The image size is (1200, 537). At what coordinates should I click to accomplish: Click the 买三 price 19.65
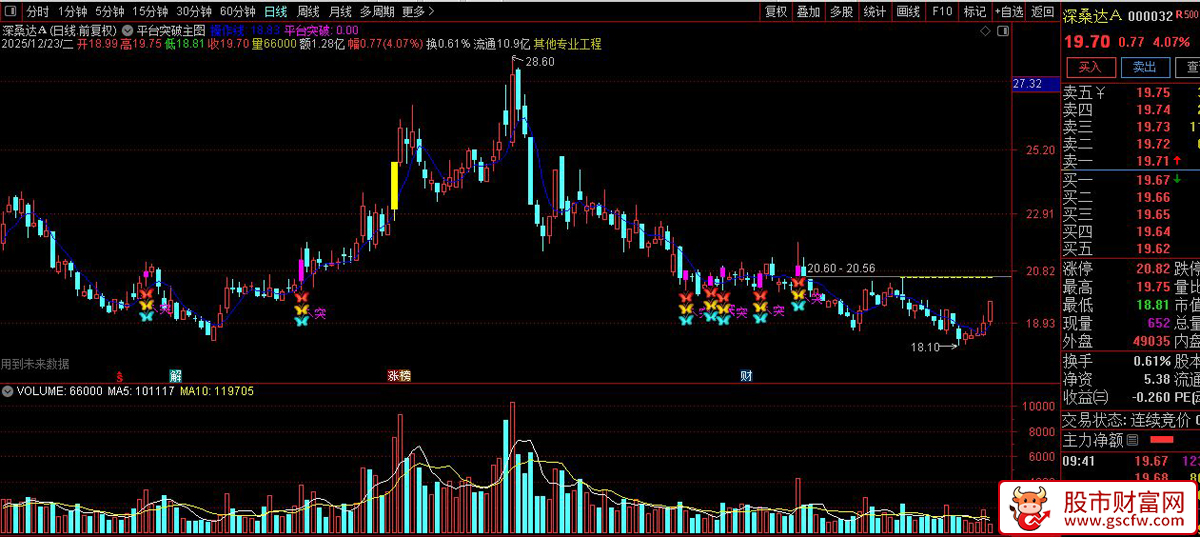[x=1153, y=214]
